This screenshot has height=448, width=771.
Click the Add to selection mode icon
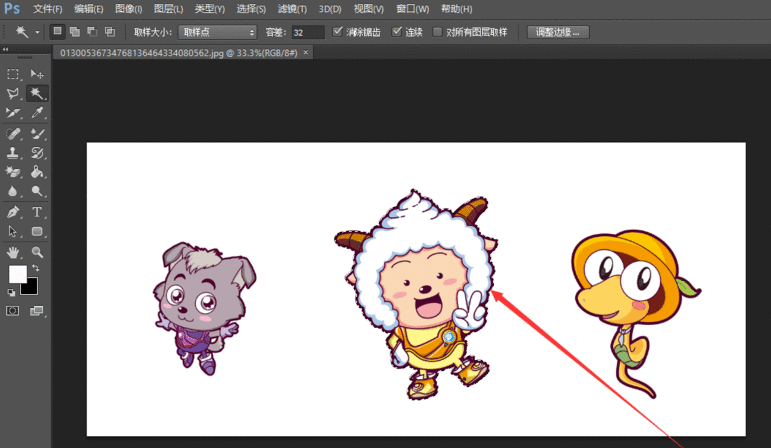pos(75,32)
